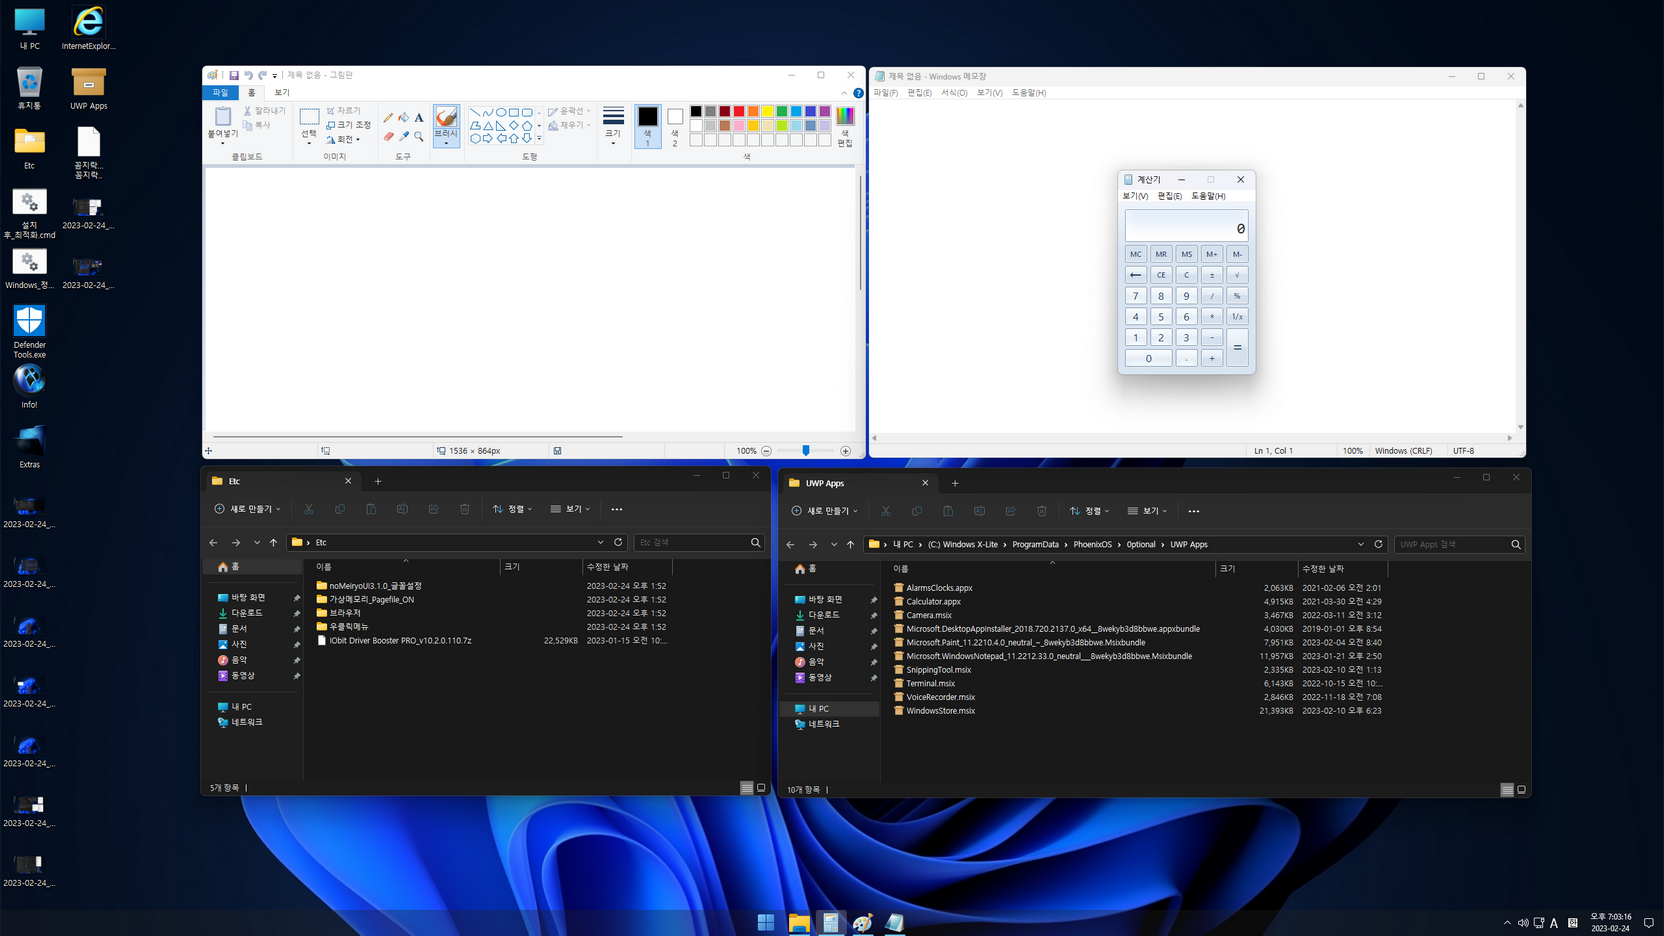
Task: Click the Windows Start button on taskbar
Action: pos(766,922)
